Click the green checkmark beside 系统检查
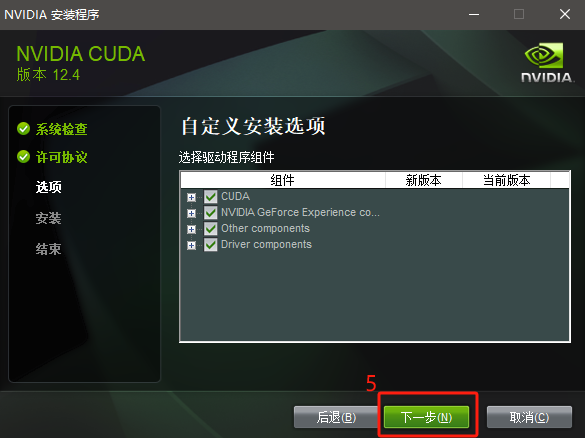 24,128
